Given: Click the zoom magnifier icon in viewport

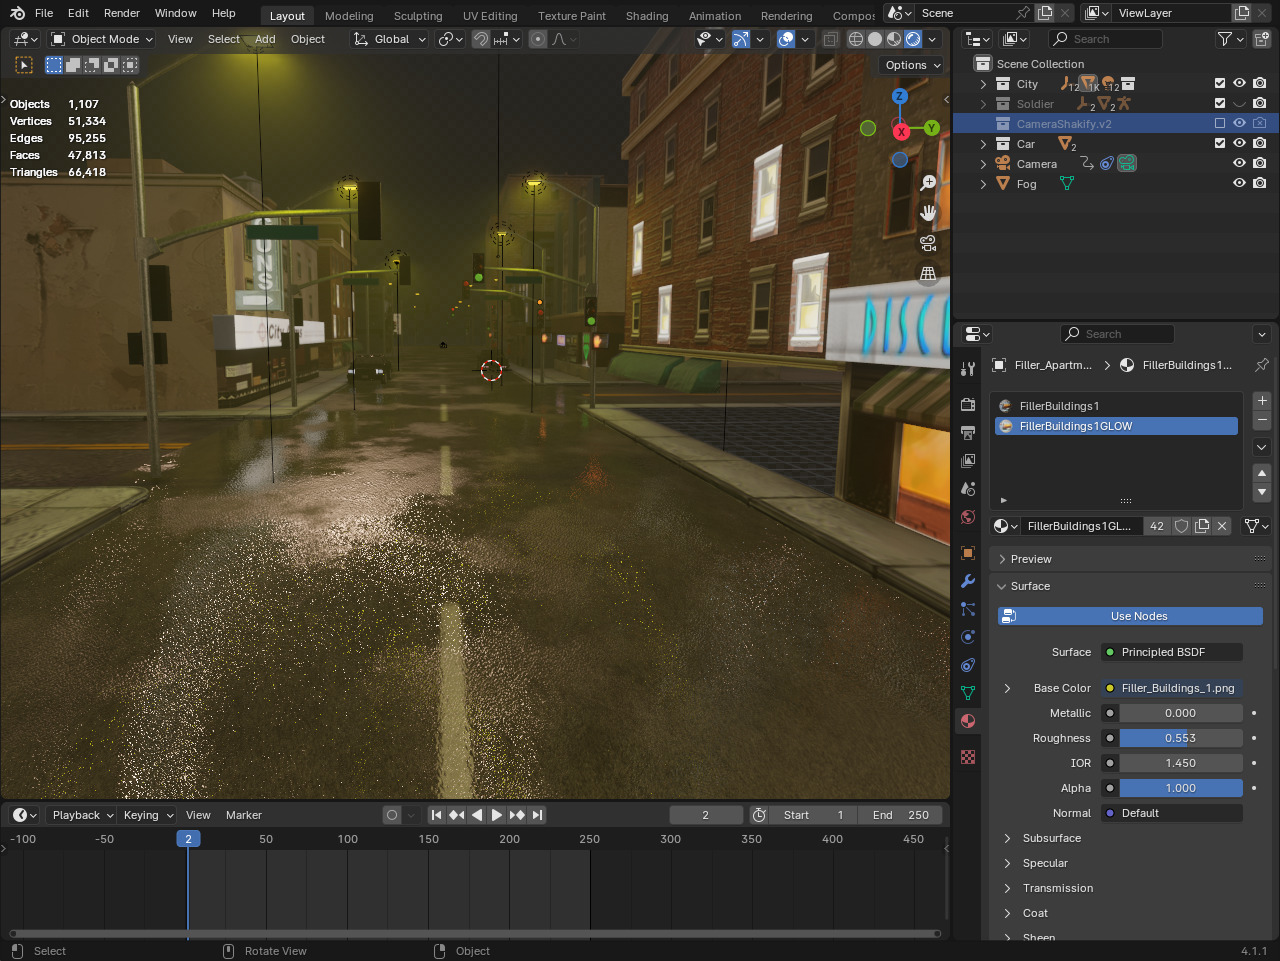Looking at the screenshot, I should pyautogui.click(x=928, y=183).
